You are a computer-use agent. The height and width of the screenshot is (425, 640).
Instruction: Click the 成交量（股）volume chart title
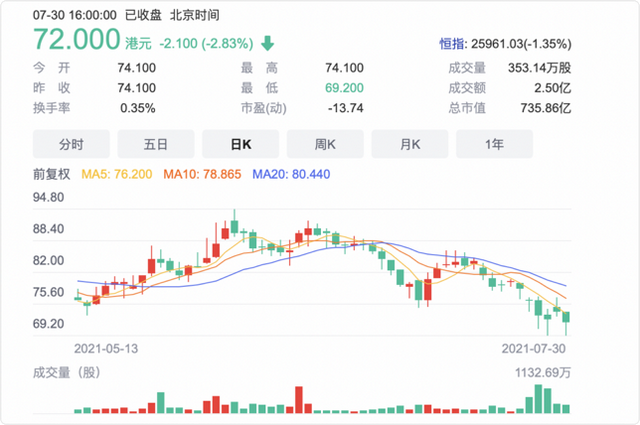(x=67, y=373)
